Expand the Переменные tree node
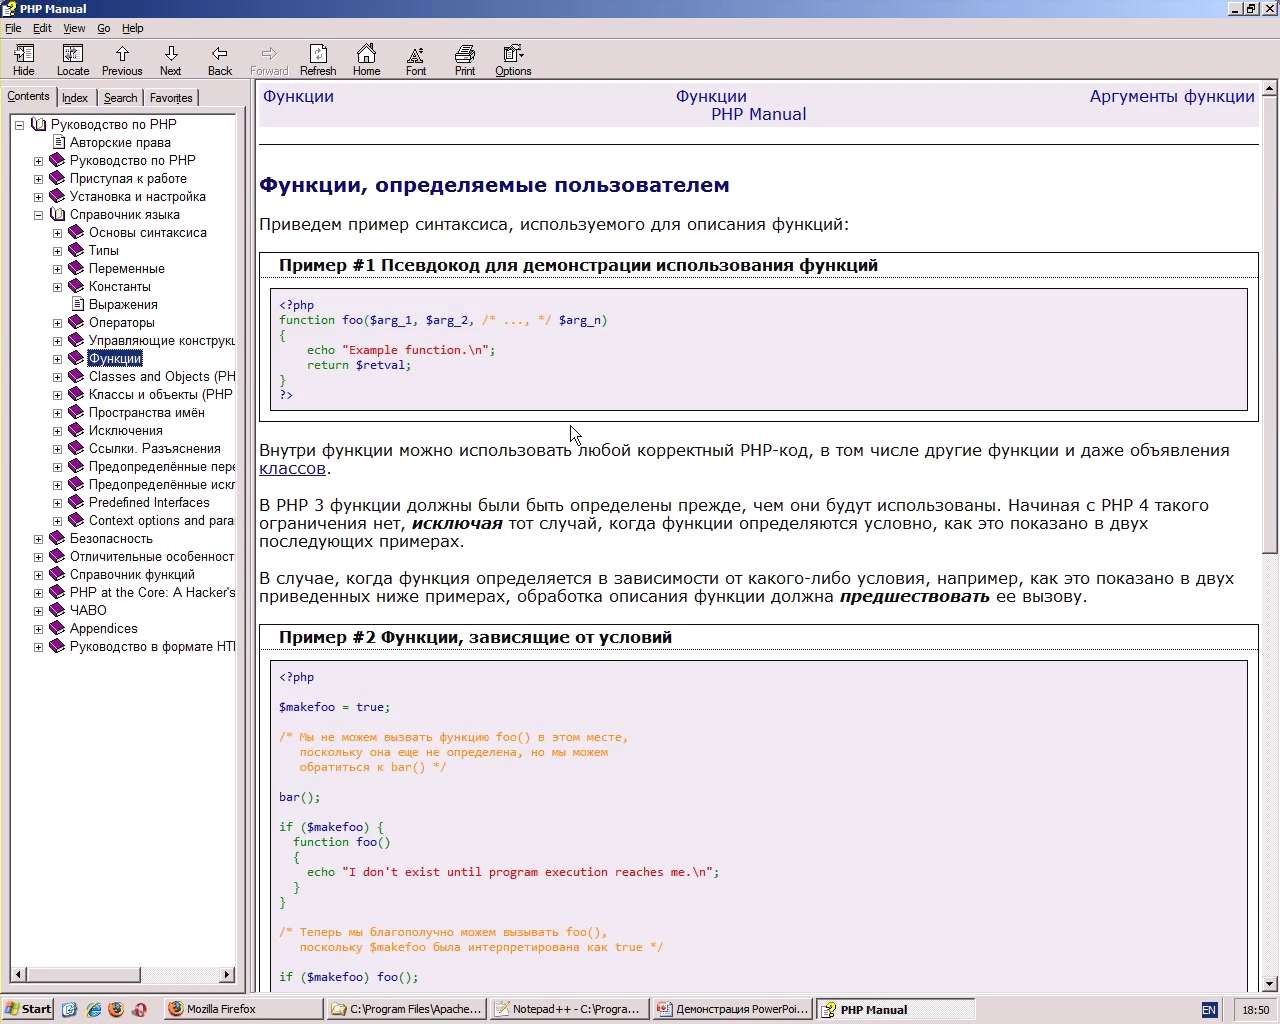The height and width of the screenshot is (1024, 1280). click(57, 269)
